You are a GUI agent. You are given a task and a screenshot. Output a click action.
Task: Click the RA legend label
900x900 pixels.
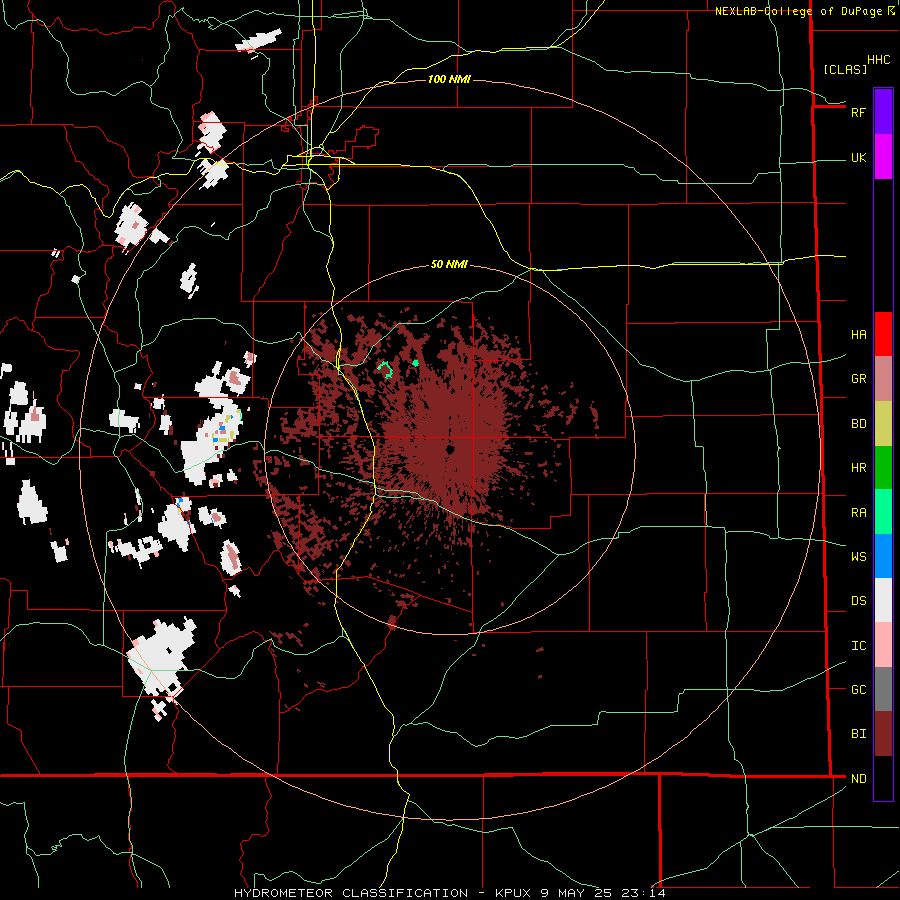858,512
